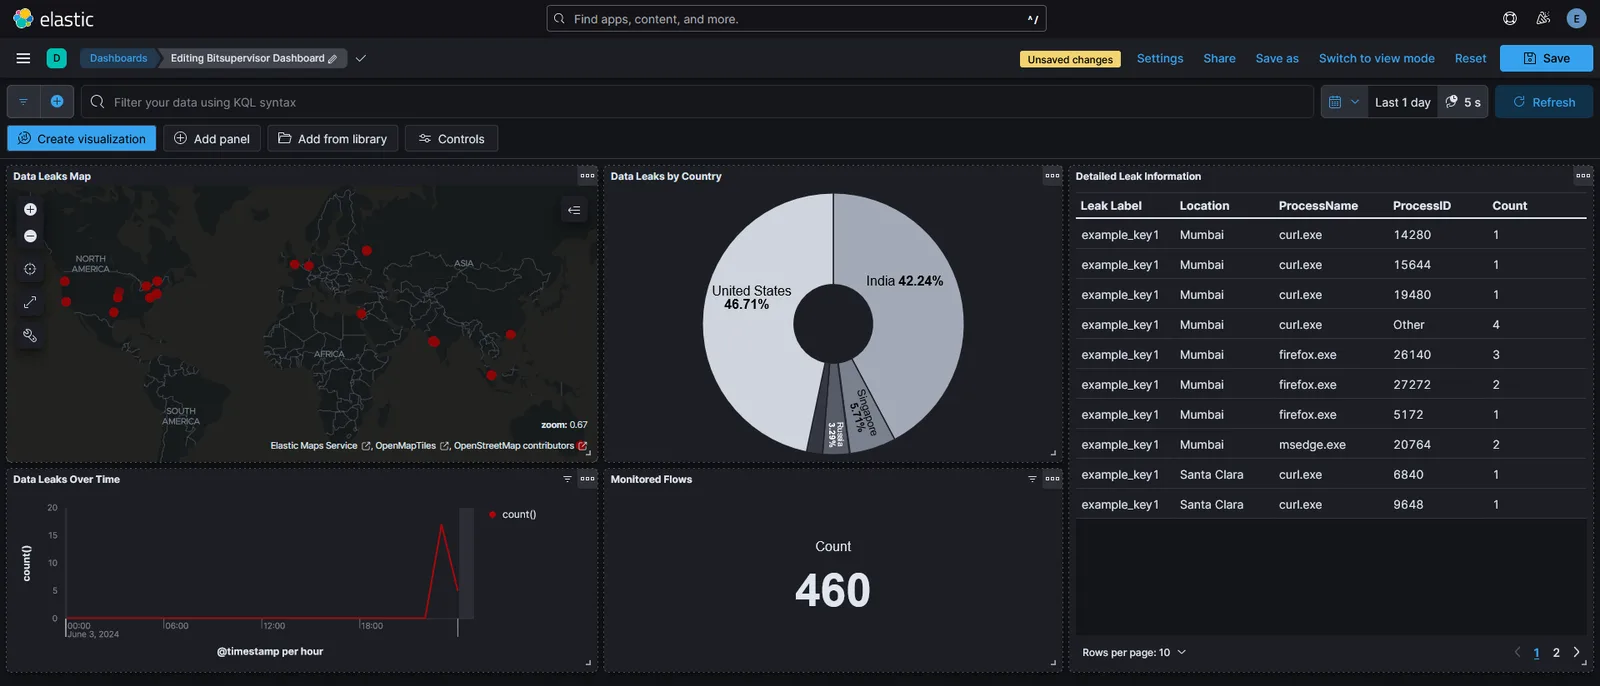Sort table by Leak Label column
Viewport: 1600px width, 686px height.
[1111, 205]
